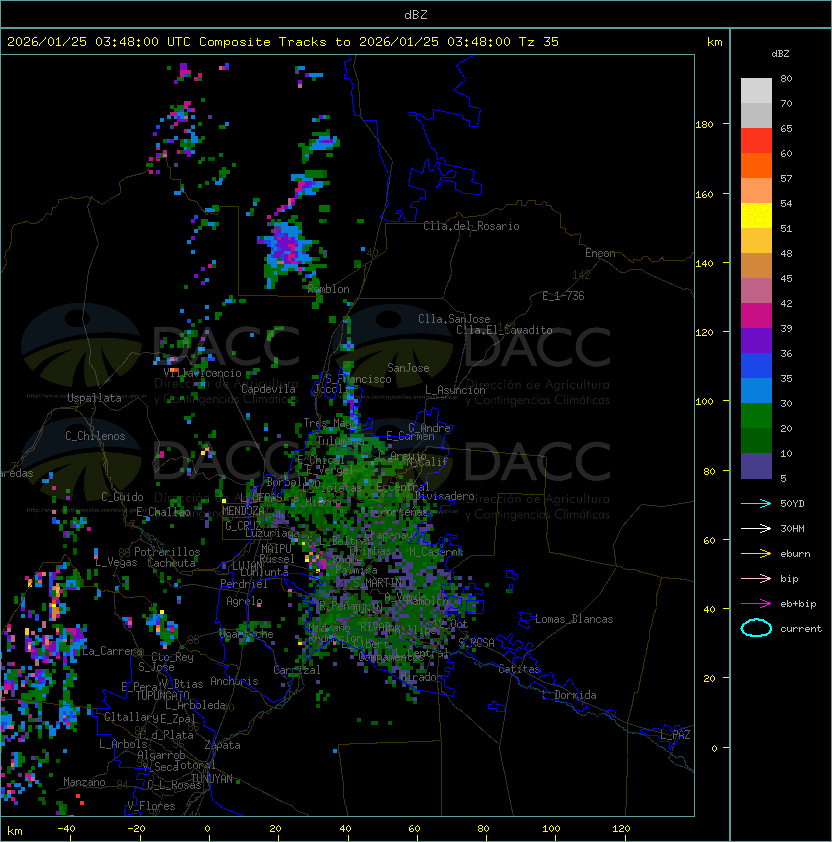Click the 'E_Carmen' map label
Image resolution: width=832 pixels, height=842 pixels.
click(410, 436)
